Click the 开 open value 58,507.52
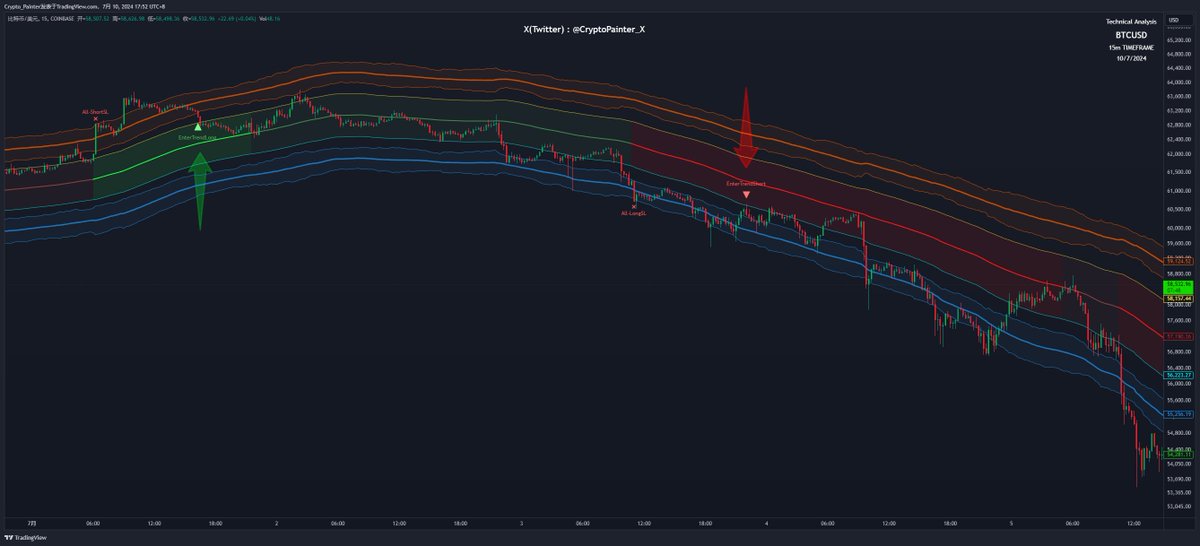This screenshot has height=546, width=1200. [94, 18]
